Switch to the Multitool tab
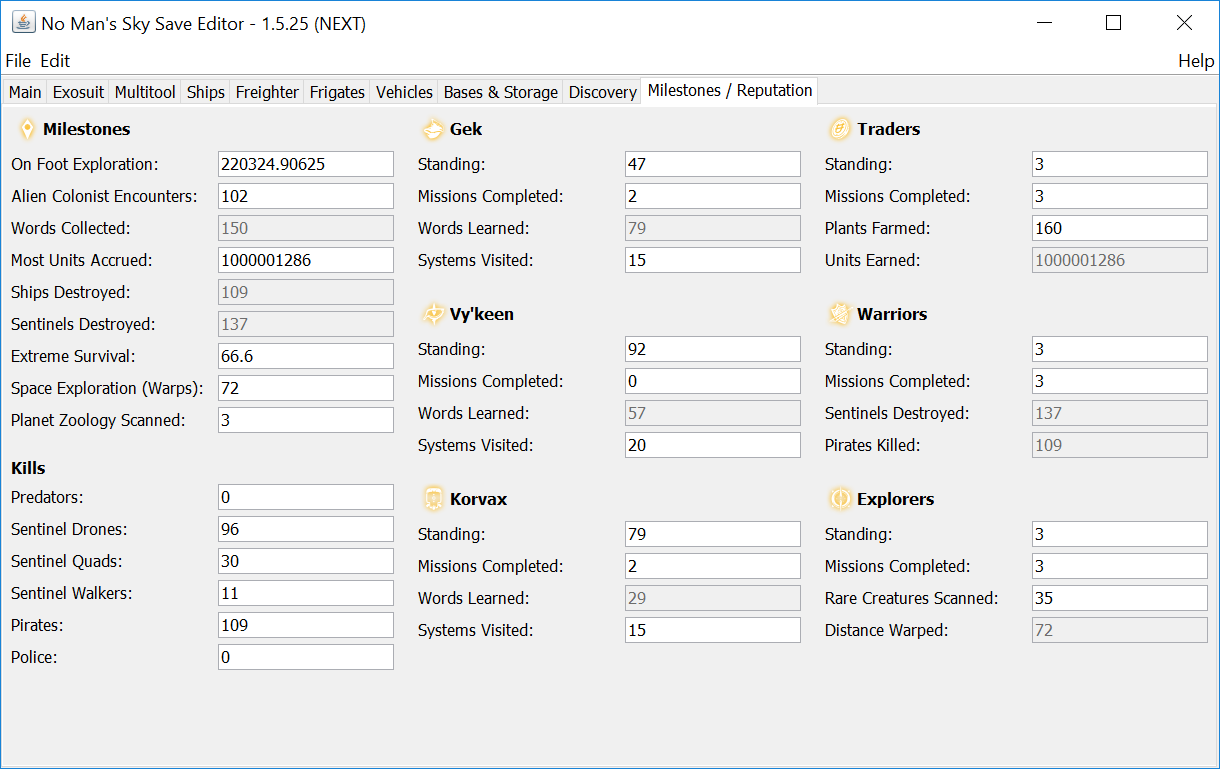The height and width of the screenshot is (769, 1220). point(145,92)
